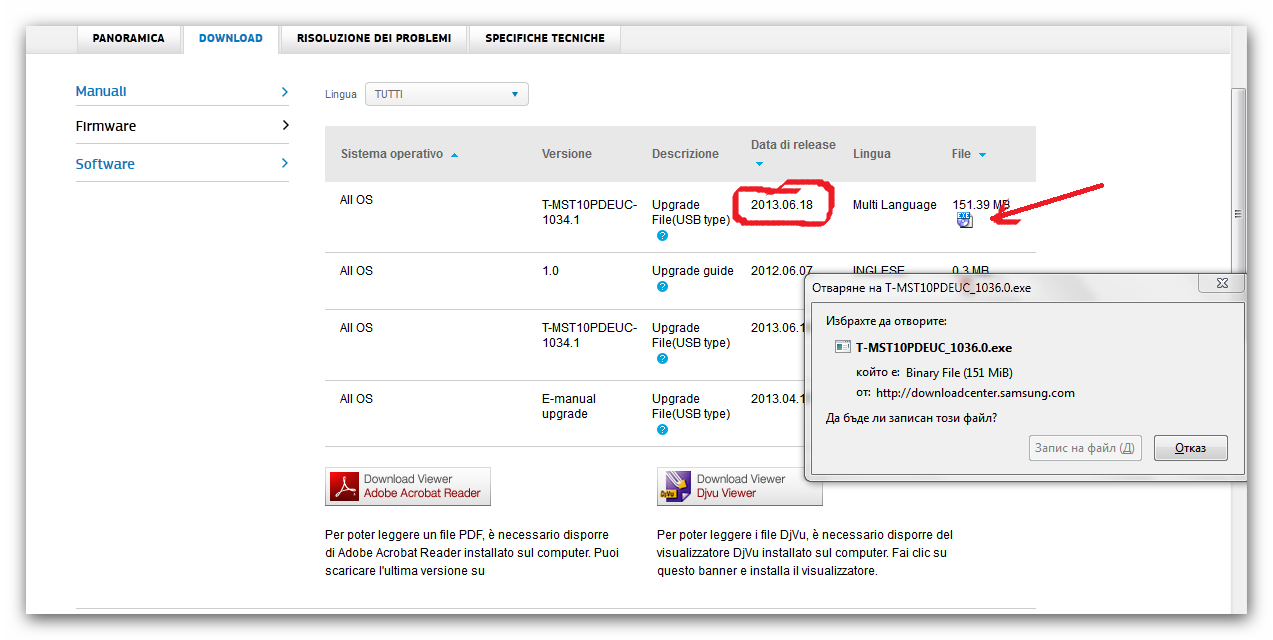The height and width of the screenshot is (640, 1273).
Task: Click the version 1.0 cell
Action: point(550,271)
